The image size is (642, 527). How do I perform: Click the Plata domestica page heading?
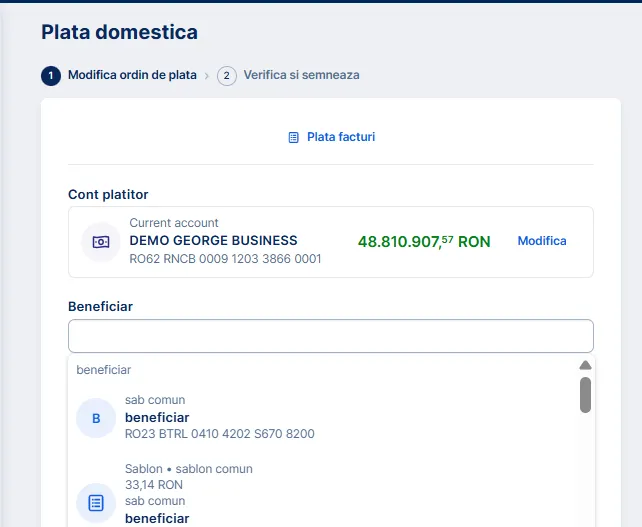(x=119, y=32)
